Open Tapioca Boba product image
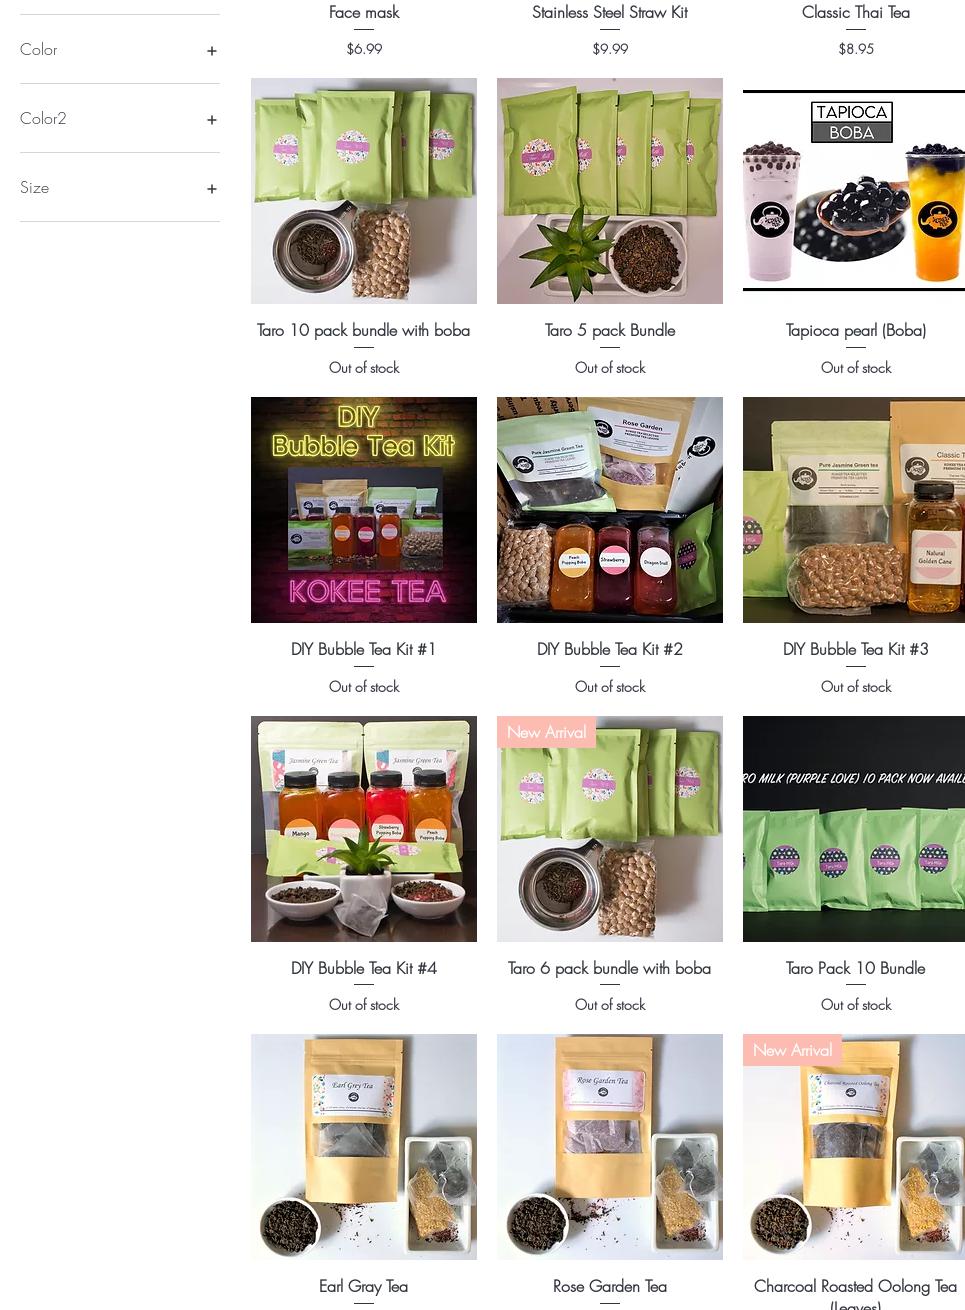 click(x=854, y=191)
